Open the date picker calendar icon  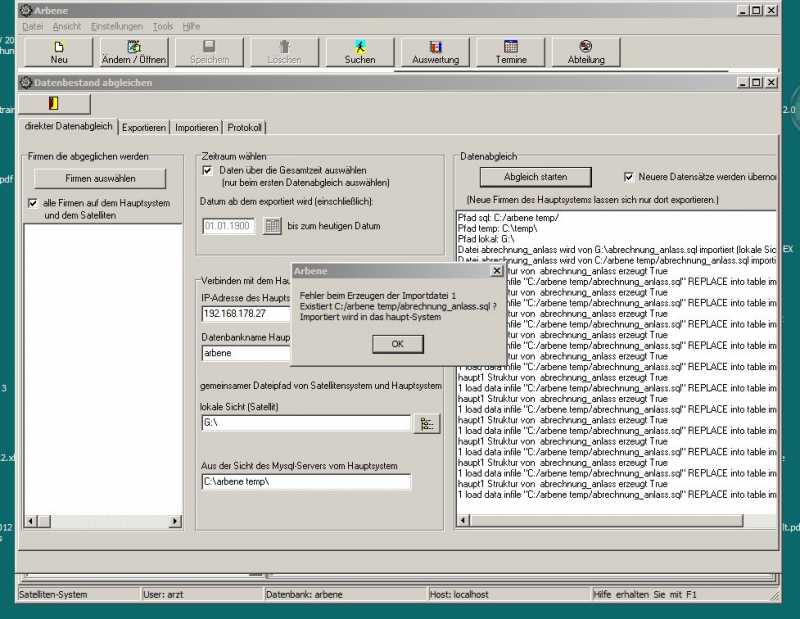pyautogui.click(x=273, y=226)
